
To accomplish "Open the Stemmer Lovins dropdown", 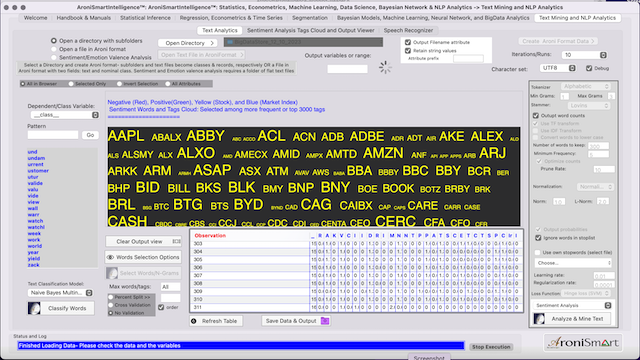I will (589, 106).
